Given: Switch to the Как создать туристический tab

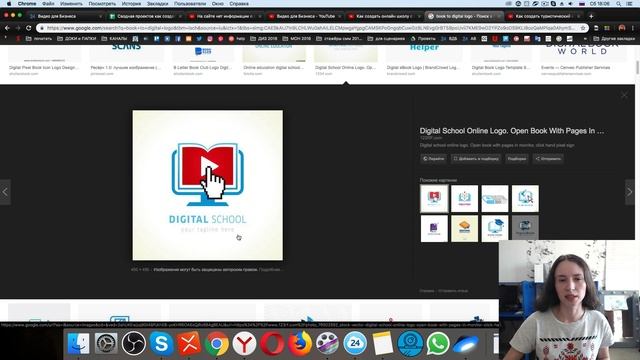Looking at the screenshot, I should [544, 16].
